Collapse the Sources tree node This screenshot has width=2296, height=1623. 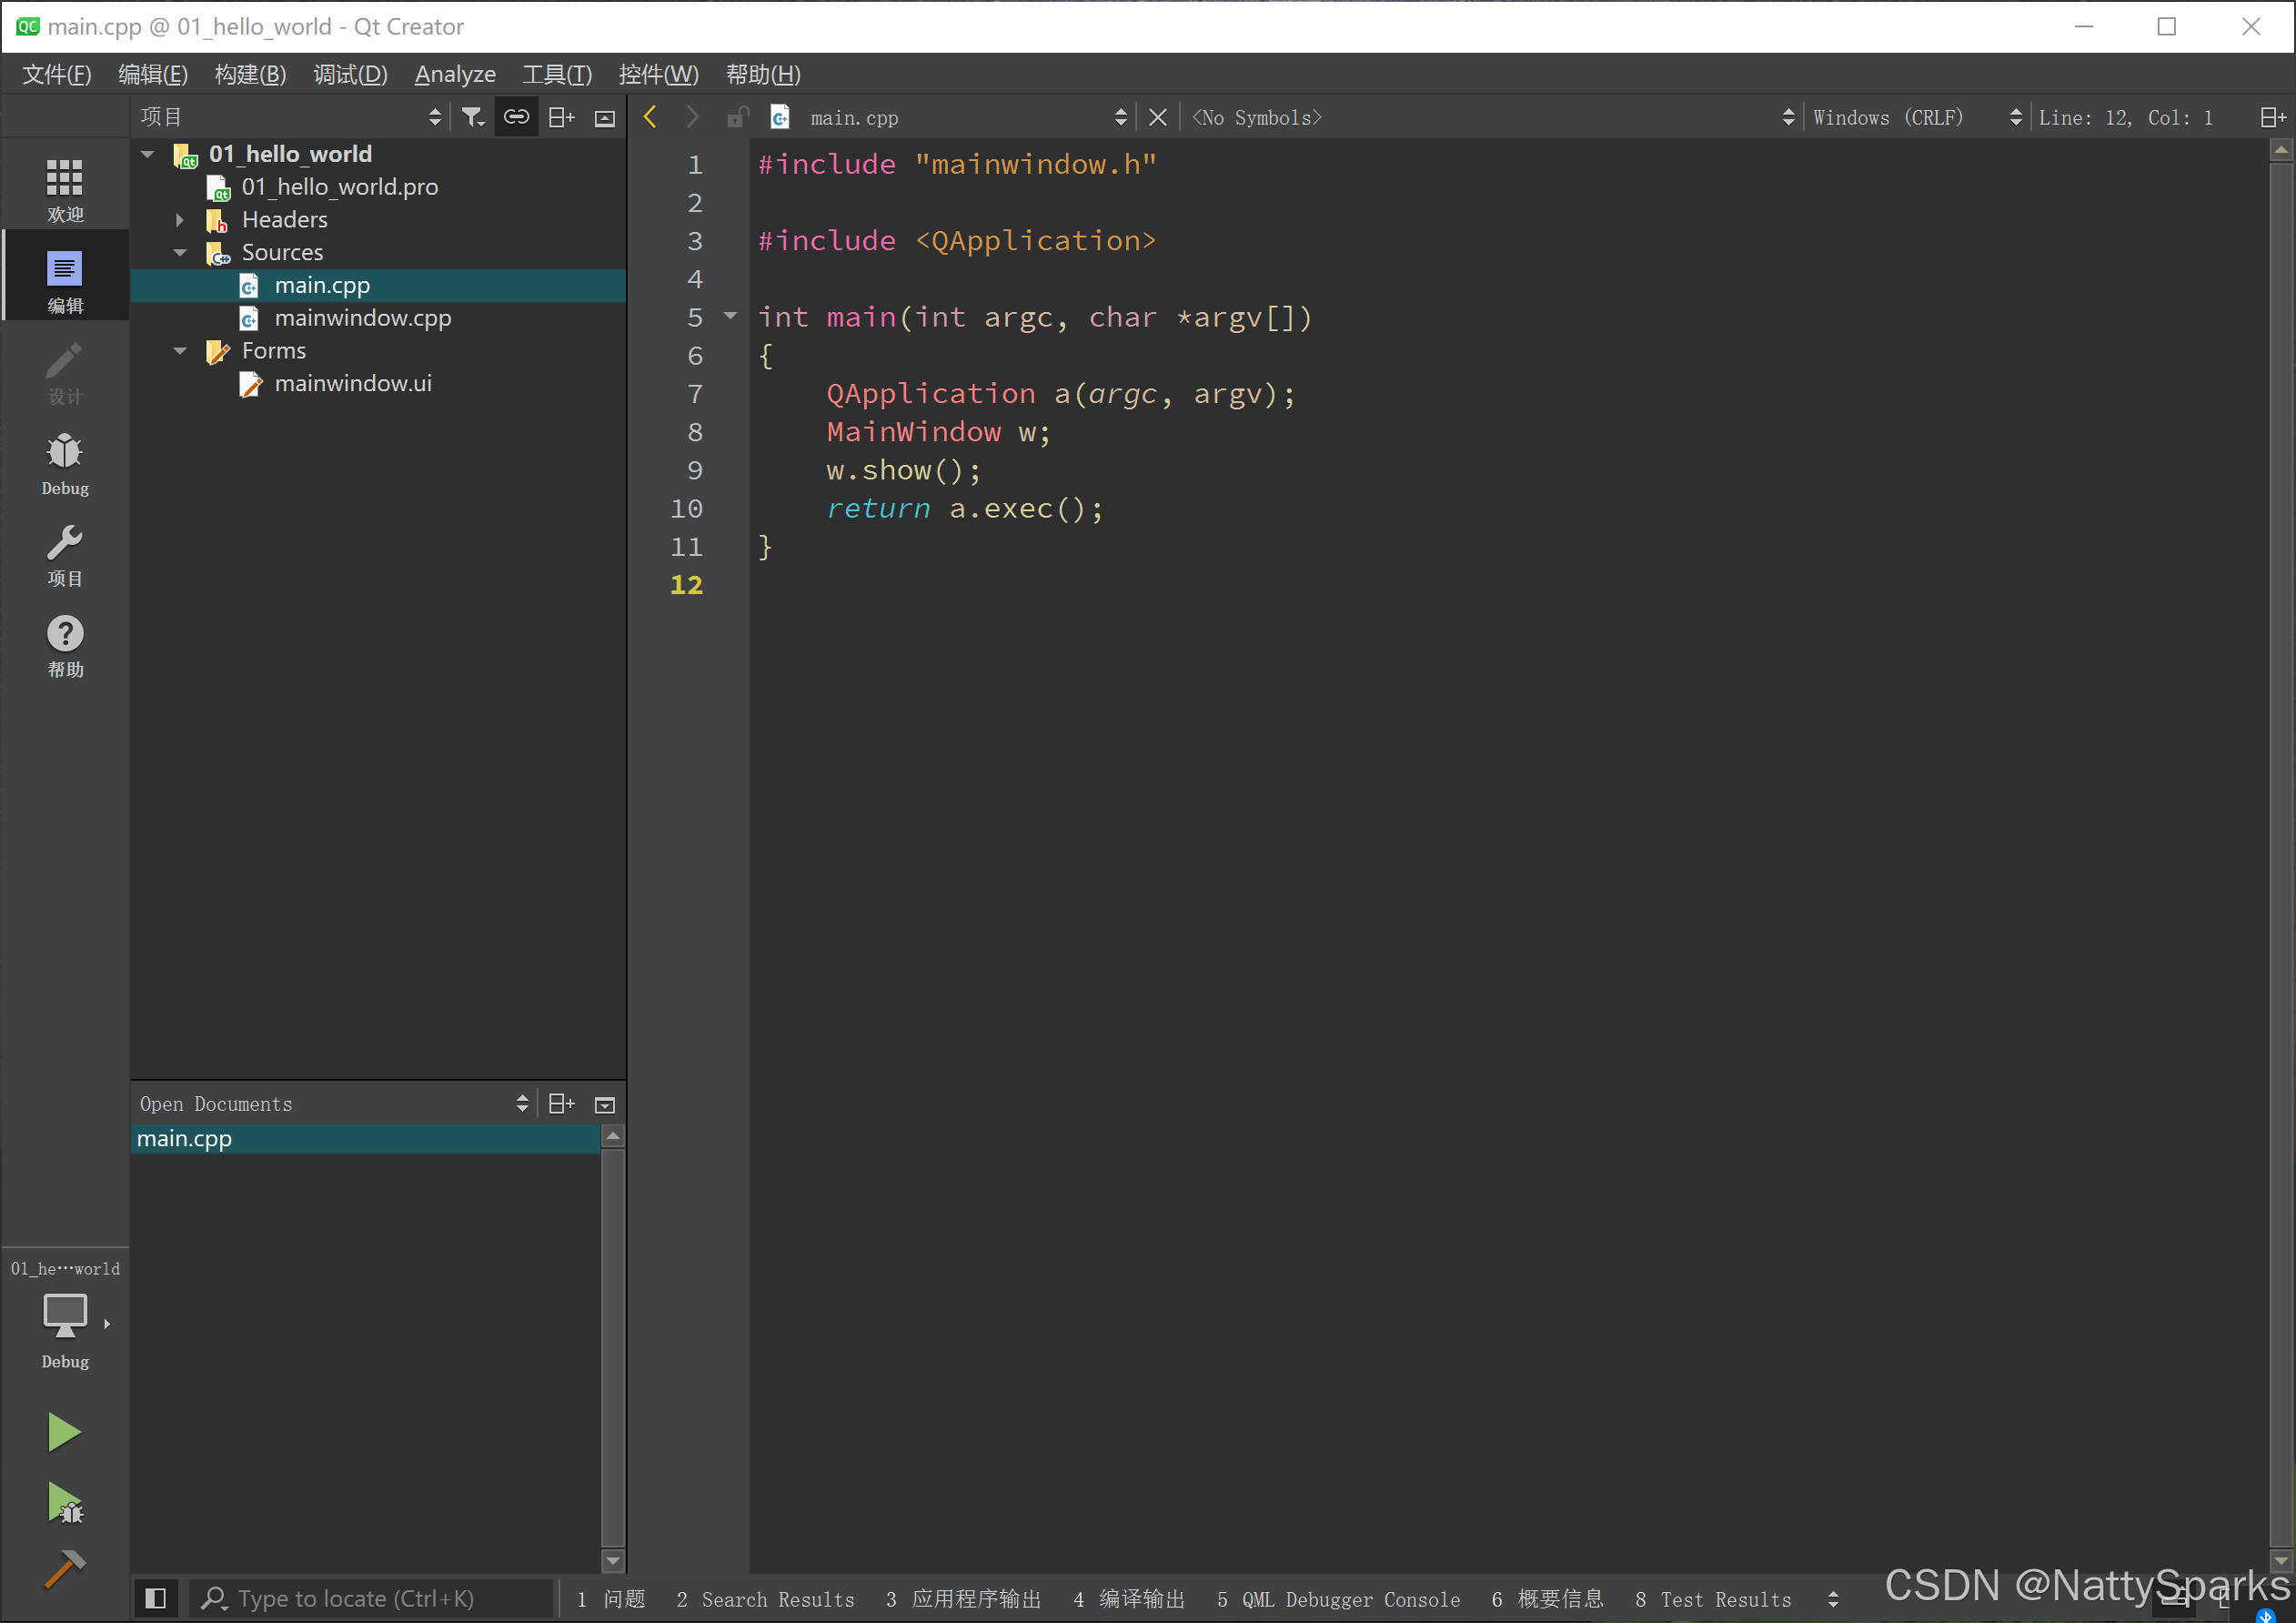(x=180, y=252)
